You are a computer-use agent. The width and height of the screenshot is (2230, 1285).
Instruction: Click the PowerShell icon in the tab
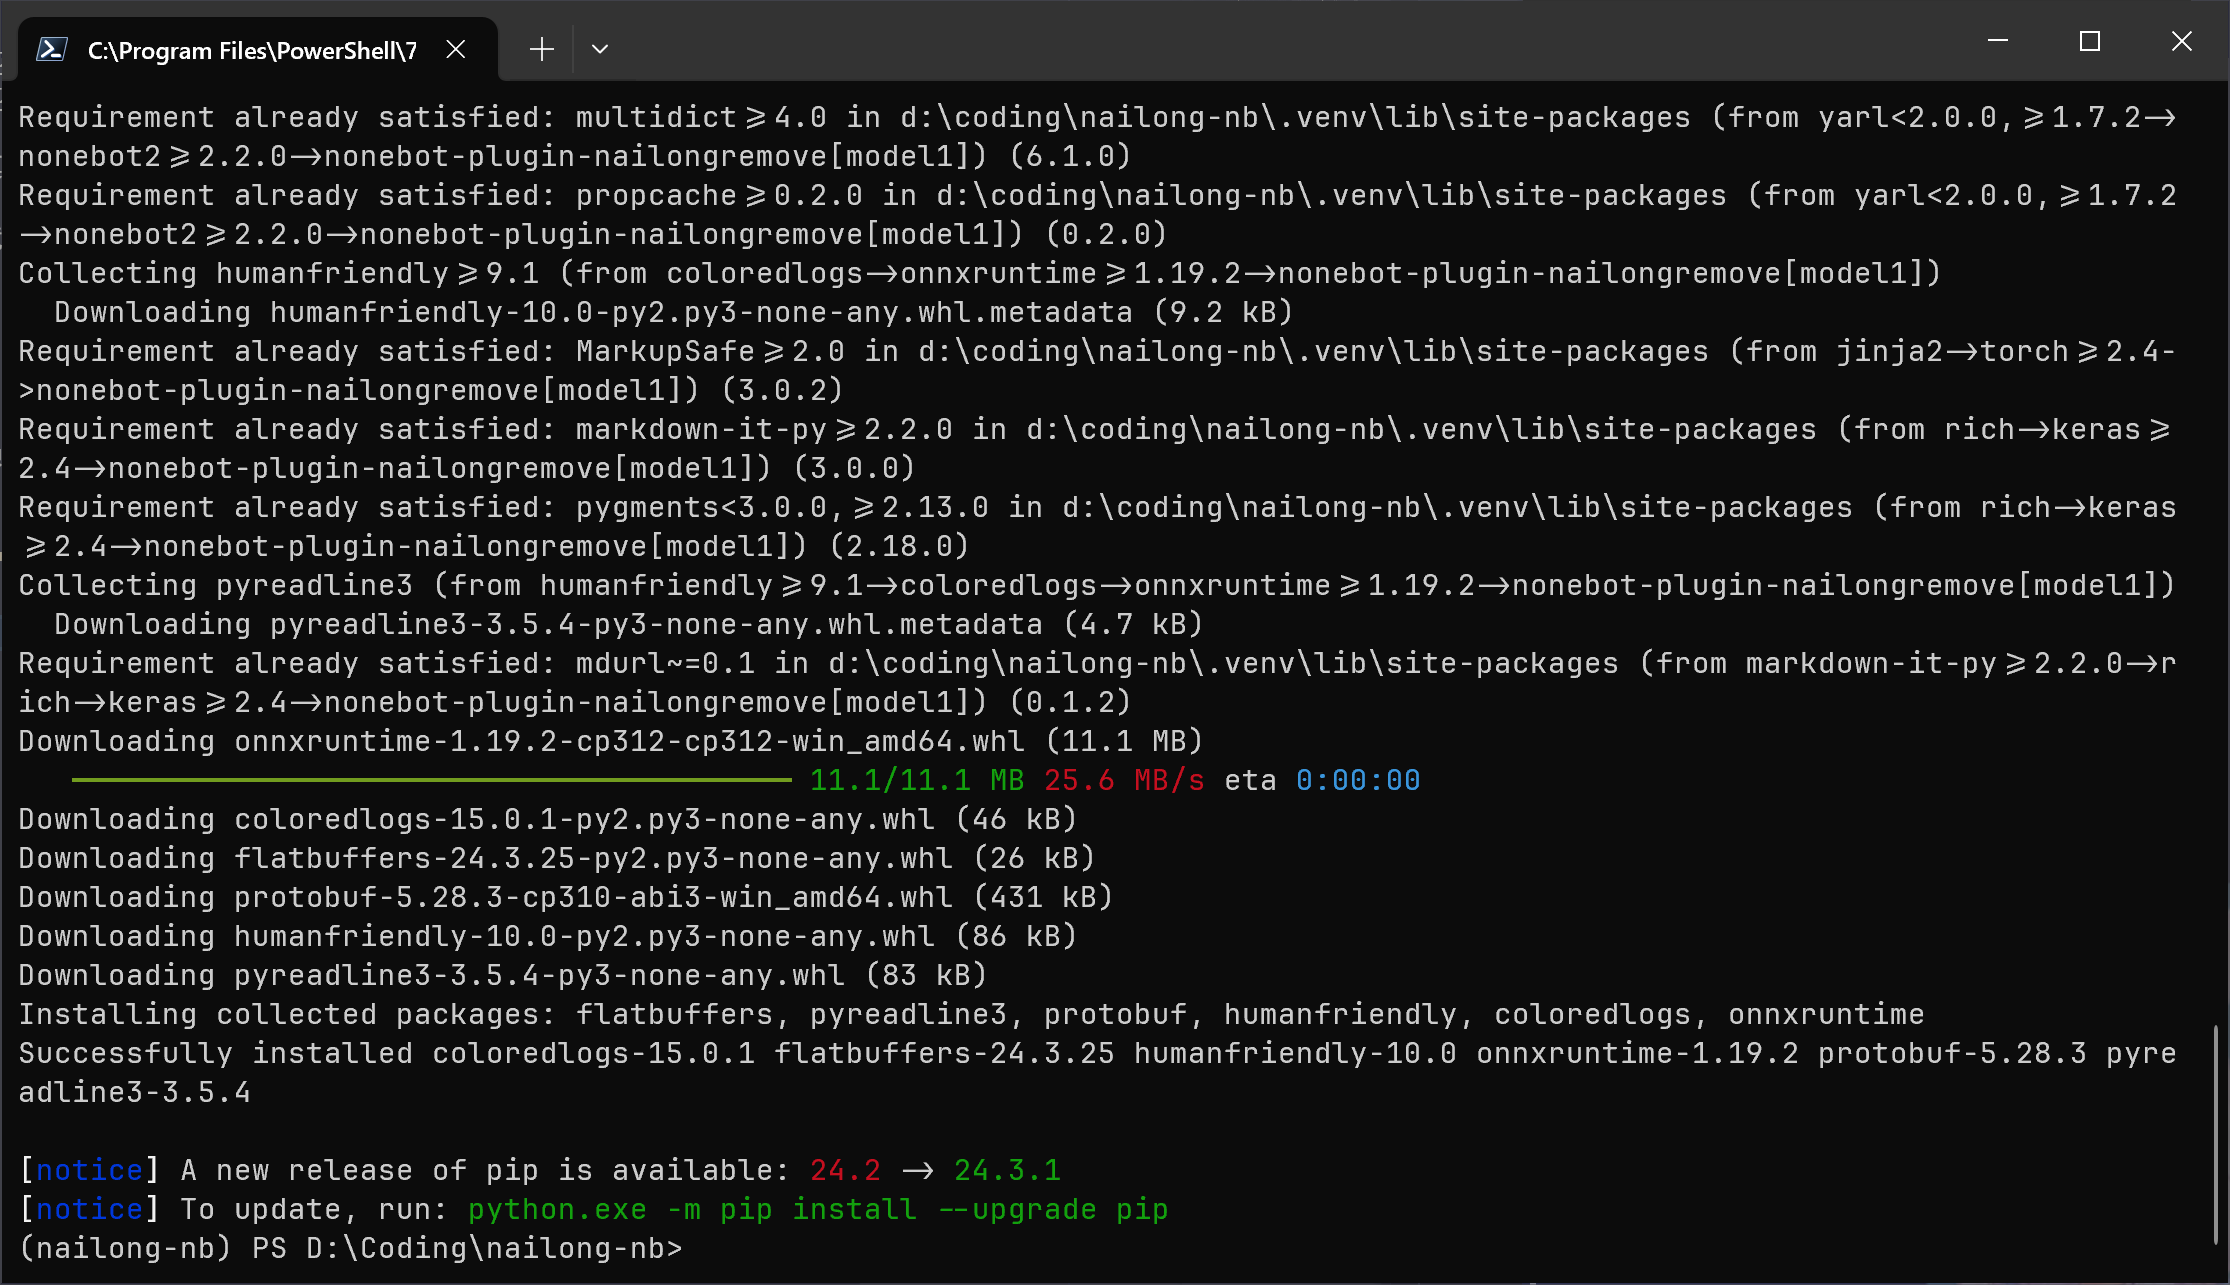[51, 50]
